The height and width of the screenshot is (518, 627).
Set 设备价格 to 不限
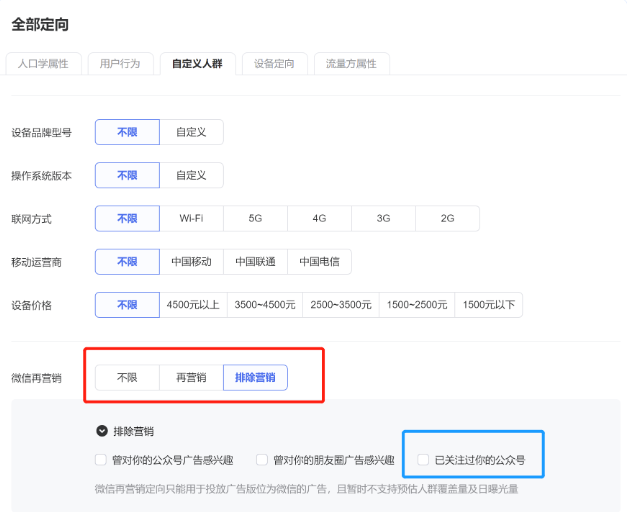click(127, 305)
